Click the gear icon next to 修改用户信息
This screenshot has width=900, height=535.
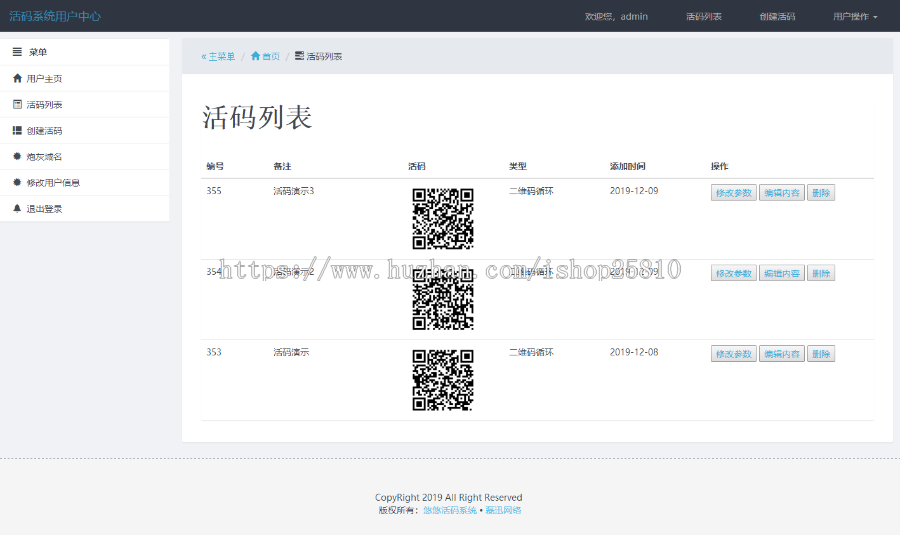17,182
